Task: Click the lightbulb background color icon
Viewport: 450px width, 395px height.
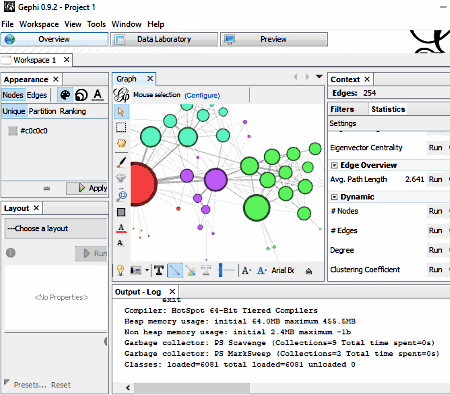Action: (121, 270)
